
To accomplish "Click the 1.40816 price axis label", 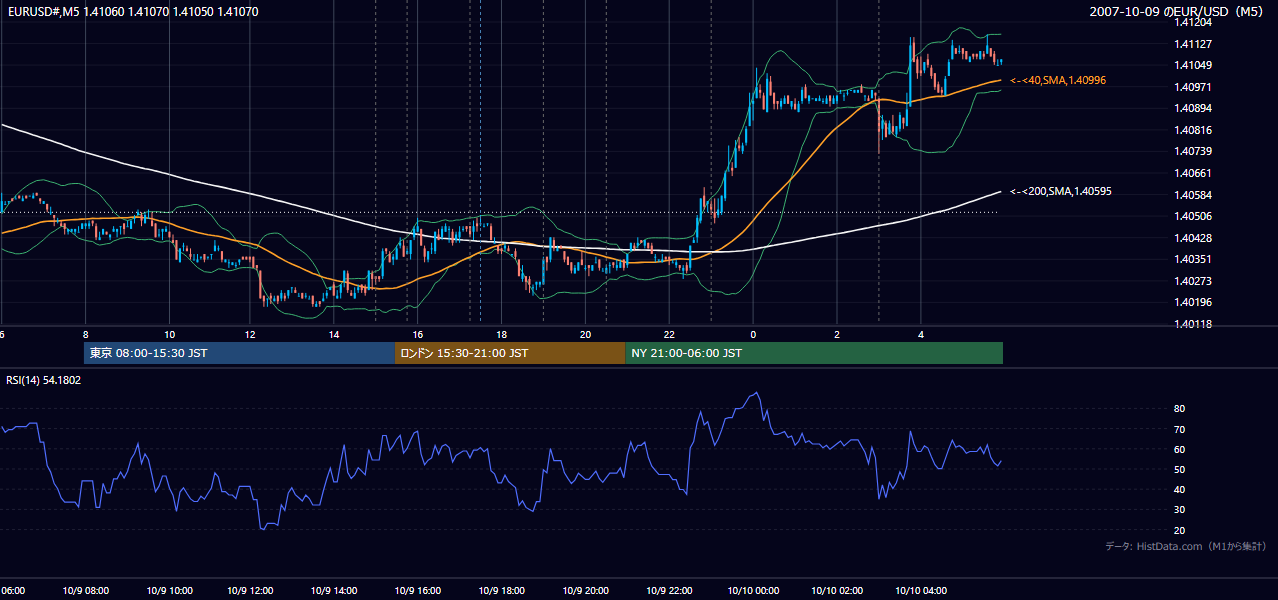I will point(1193,130).
